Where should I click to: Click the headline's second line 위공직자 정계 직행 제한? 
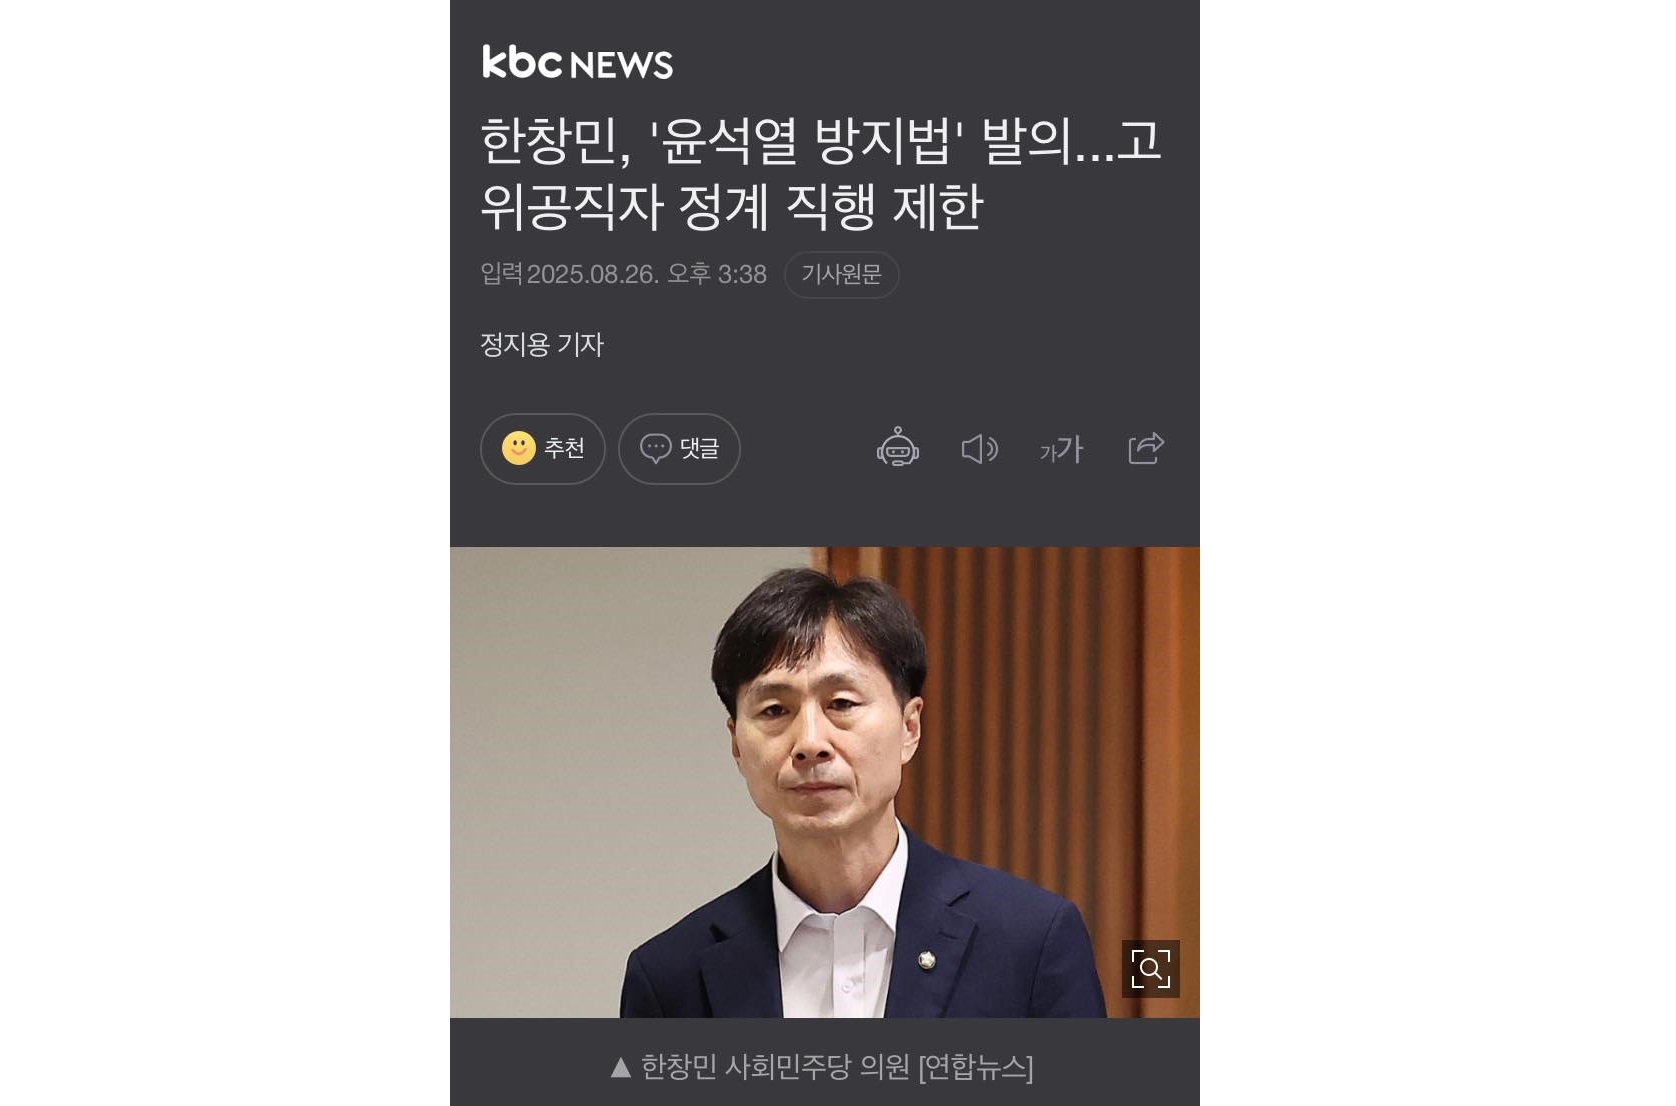pyautogui.click(x=732, y=207)
